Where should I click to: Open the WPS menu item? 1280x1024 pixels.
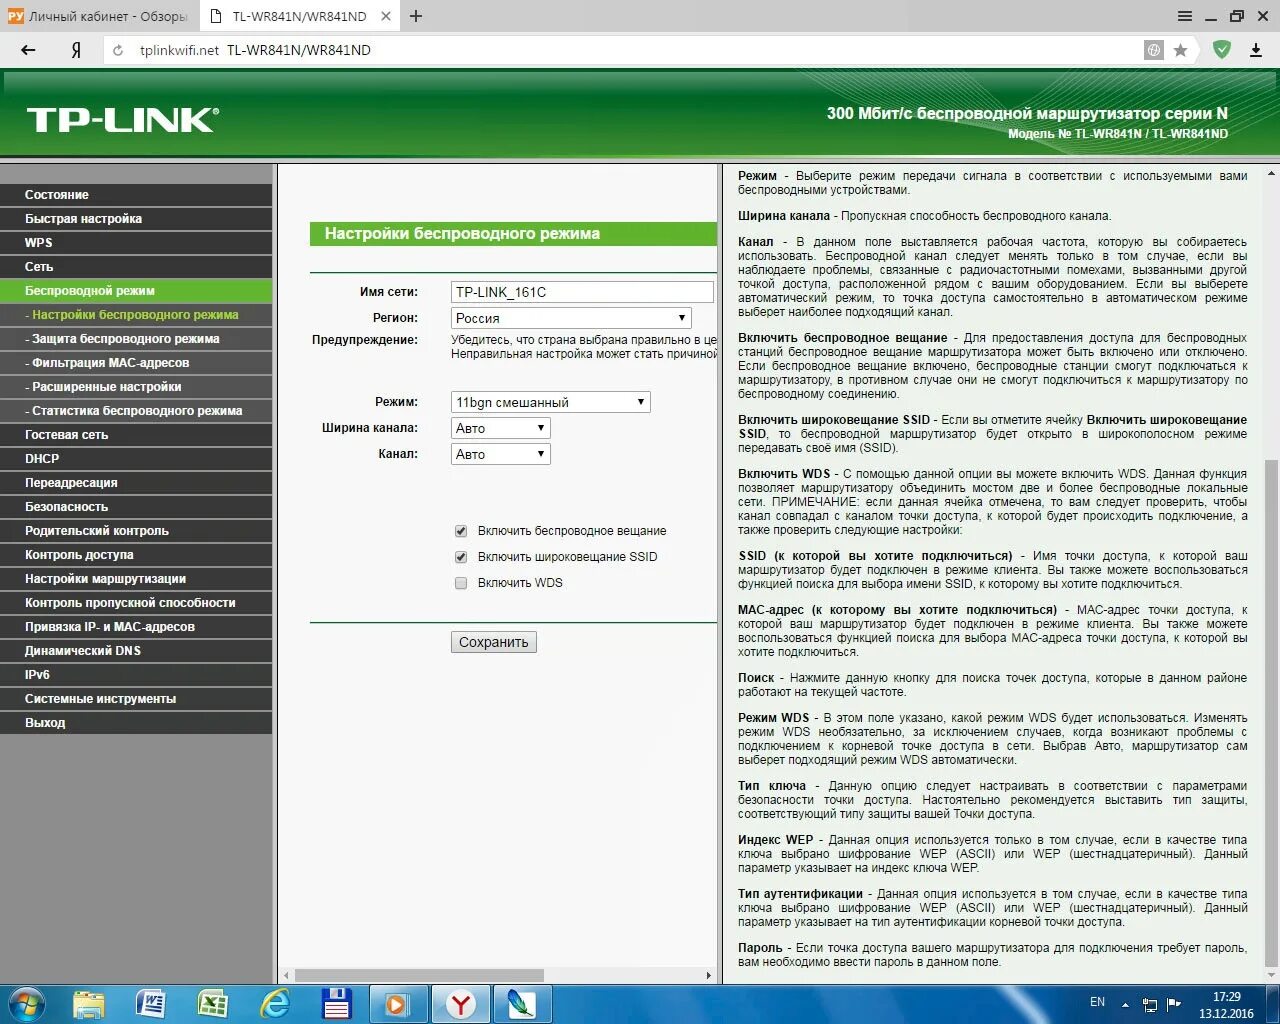coord(136,243)
